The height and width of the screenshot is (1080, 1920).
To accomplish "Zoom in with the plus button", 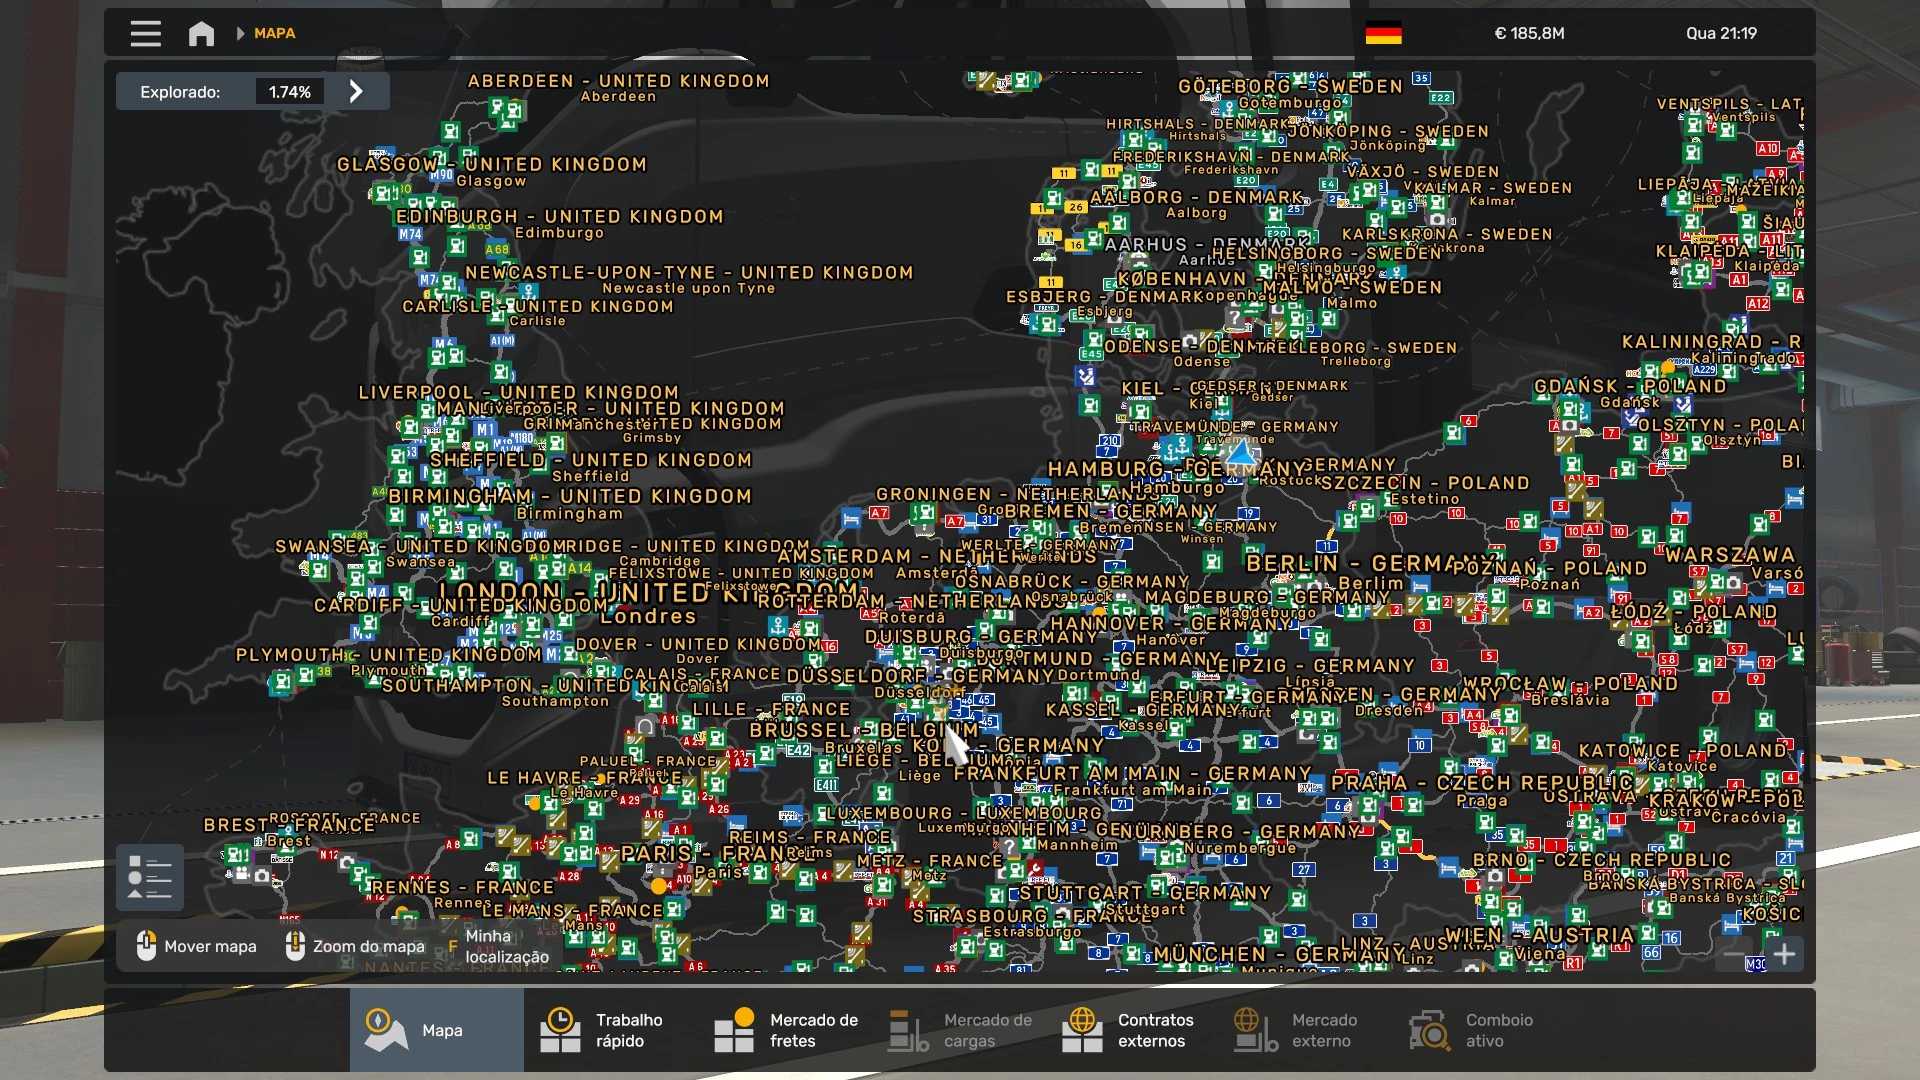I will 1785,954.
